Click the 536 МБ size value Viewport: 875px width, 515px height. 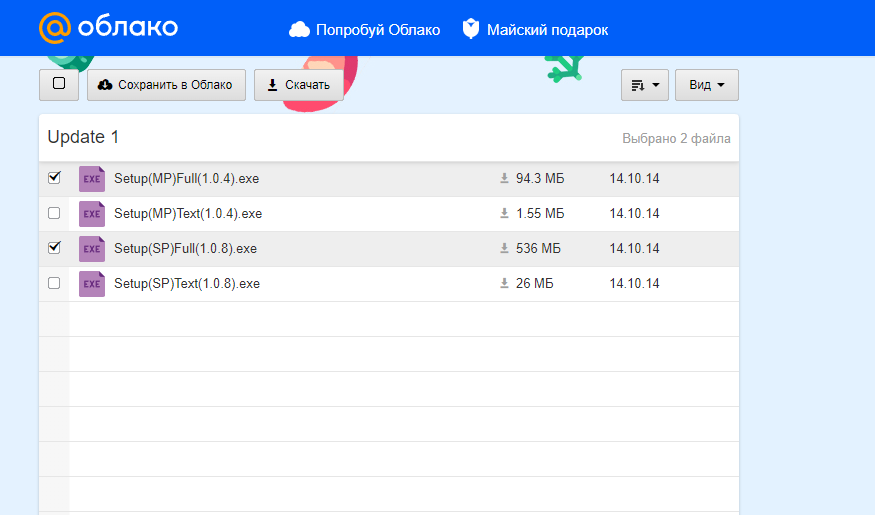538,249
